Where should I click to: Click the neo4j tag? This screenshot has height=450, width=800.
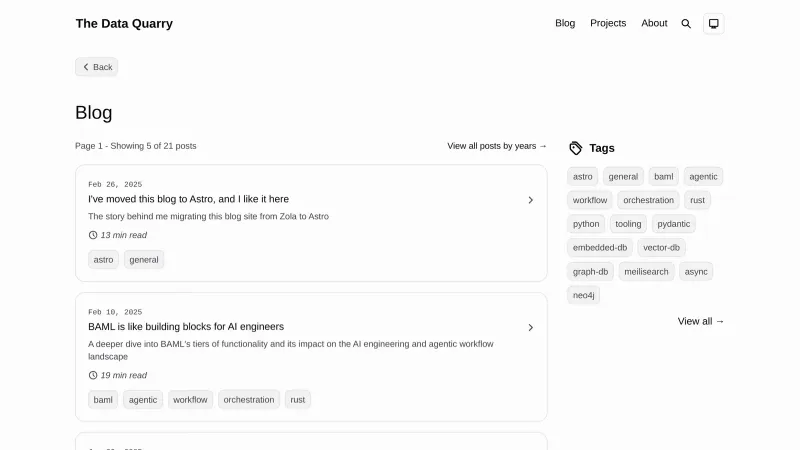583,295
